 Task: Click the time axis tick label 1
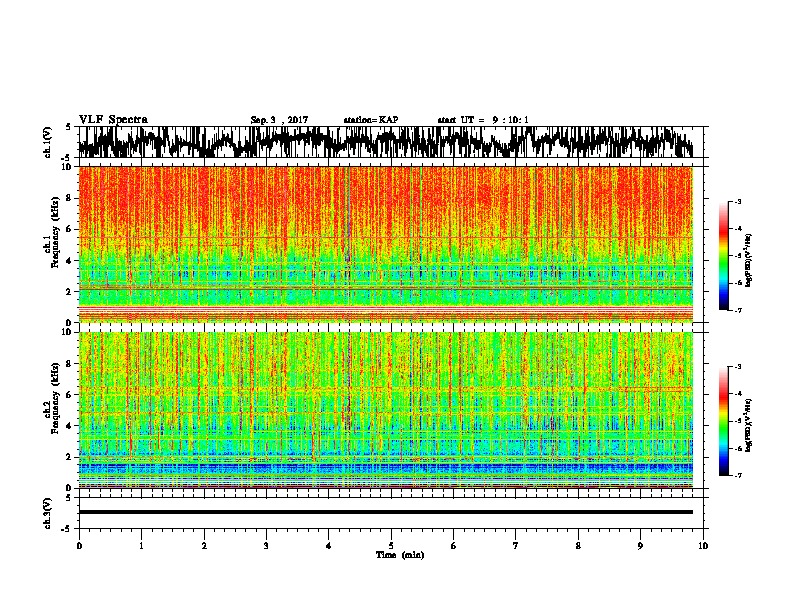(141, 546)
